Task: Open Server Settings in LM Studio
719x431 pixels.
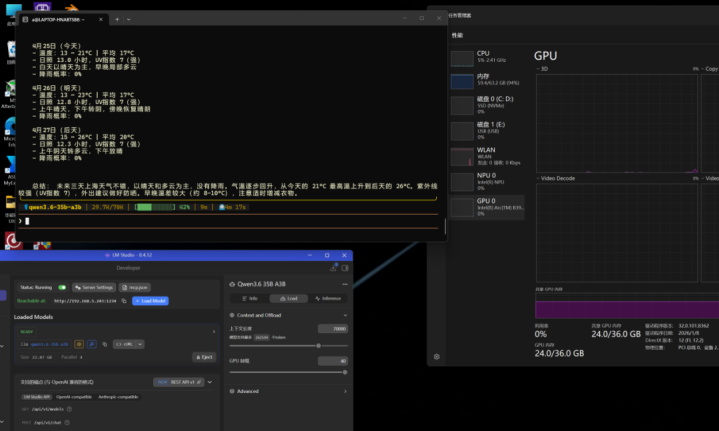Action: [95, 287]
